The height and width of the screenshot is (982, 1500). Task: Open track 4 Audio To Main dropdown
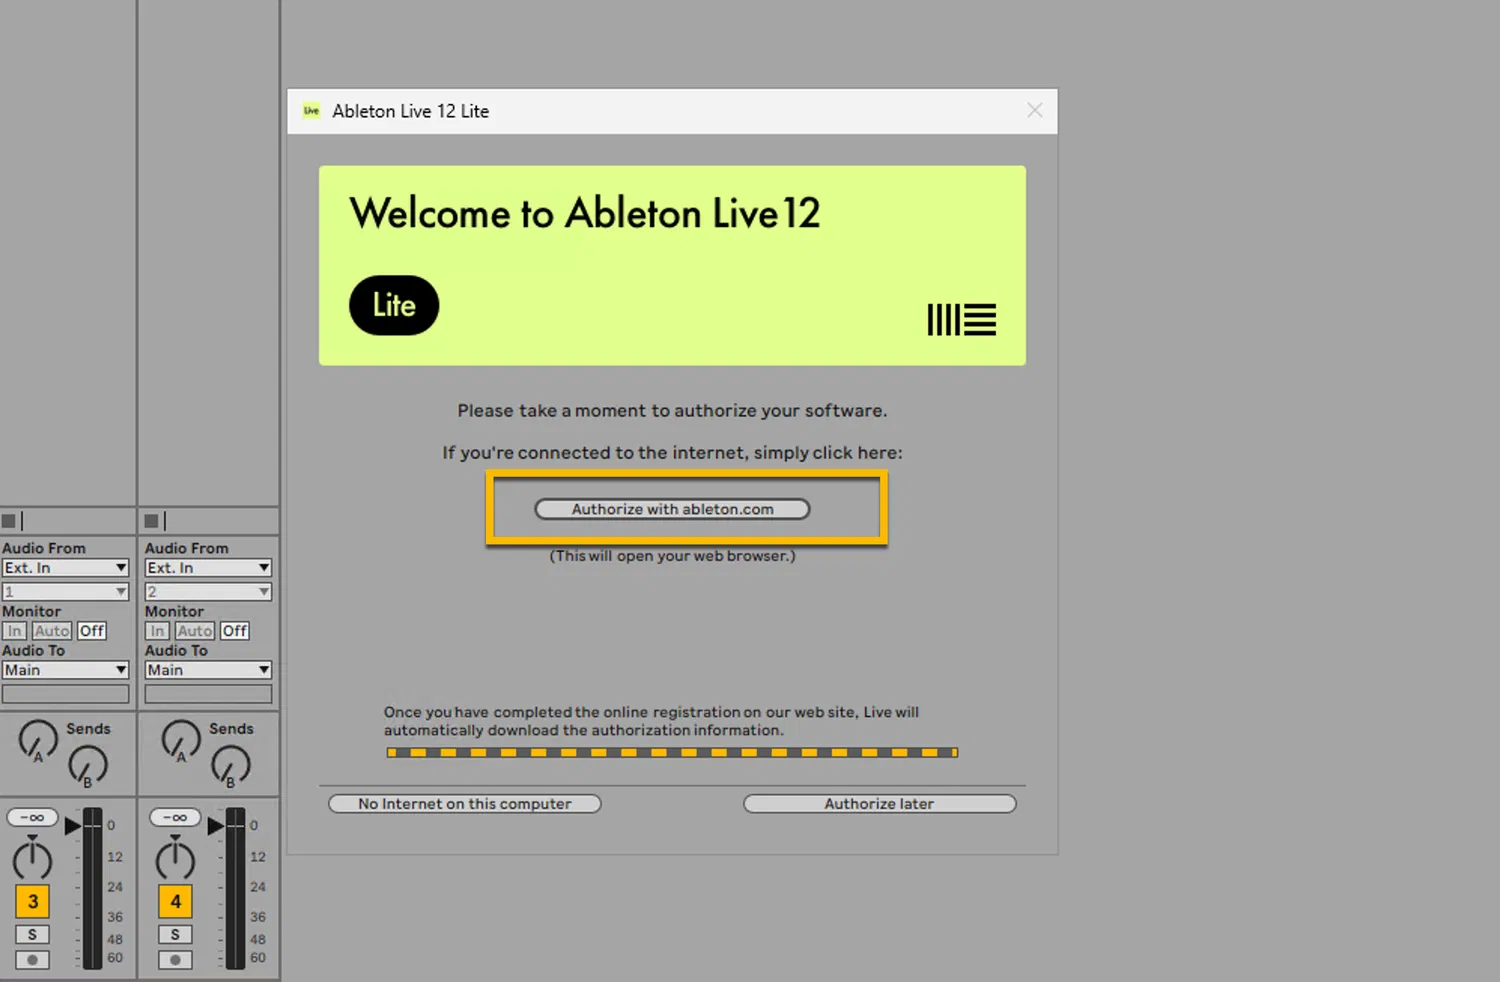pyautogui.click(x=208, y=670)
